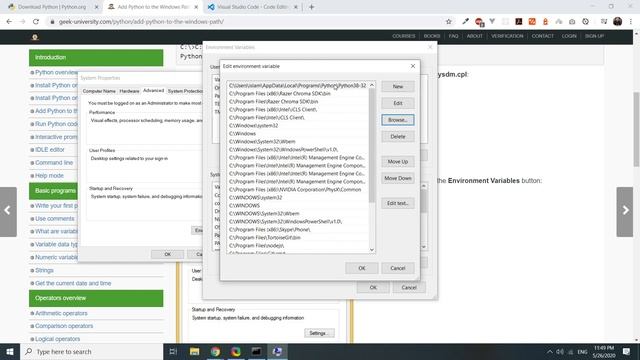Open Google Chrome from the taskbar

coord(215,351)
